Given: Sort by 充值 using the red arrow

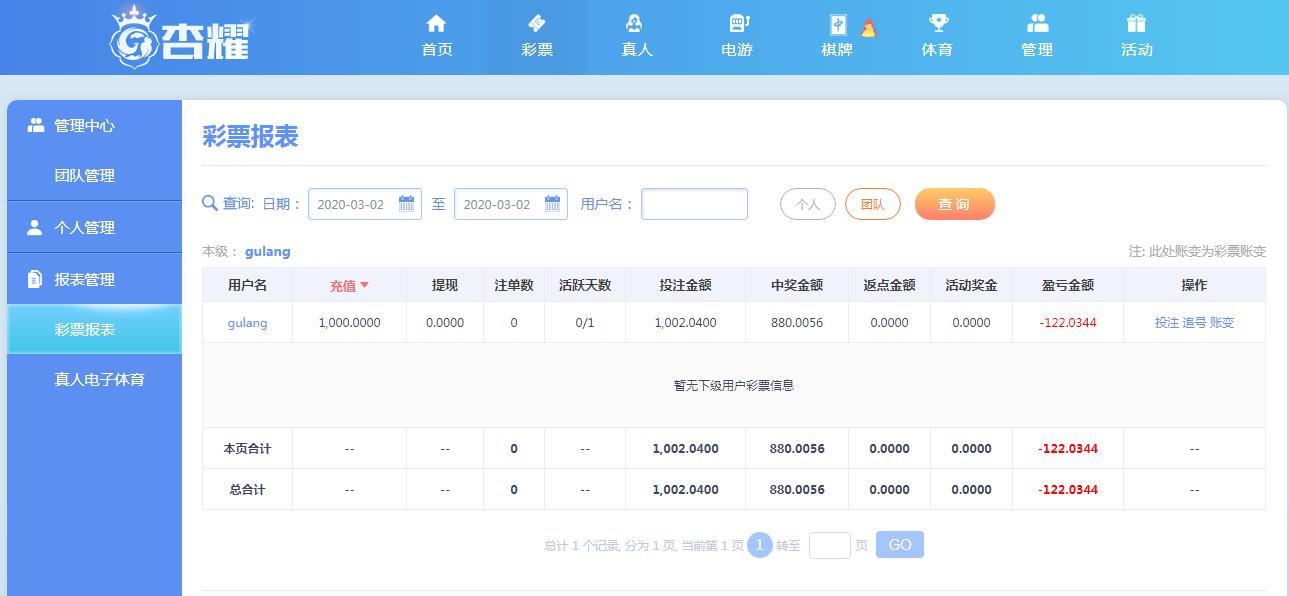Looking at the screenshot, I should click(364, 285).
